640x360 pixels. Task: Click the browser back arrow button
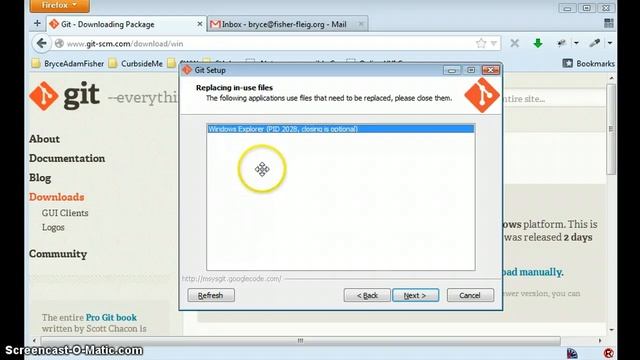pos(41,43)
